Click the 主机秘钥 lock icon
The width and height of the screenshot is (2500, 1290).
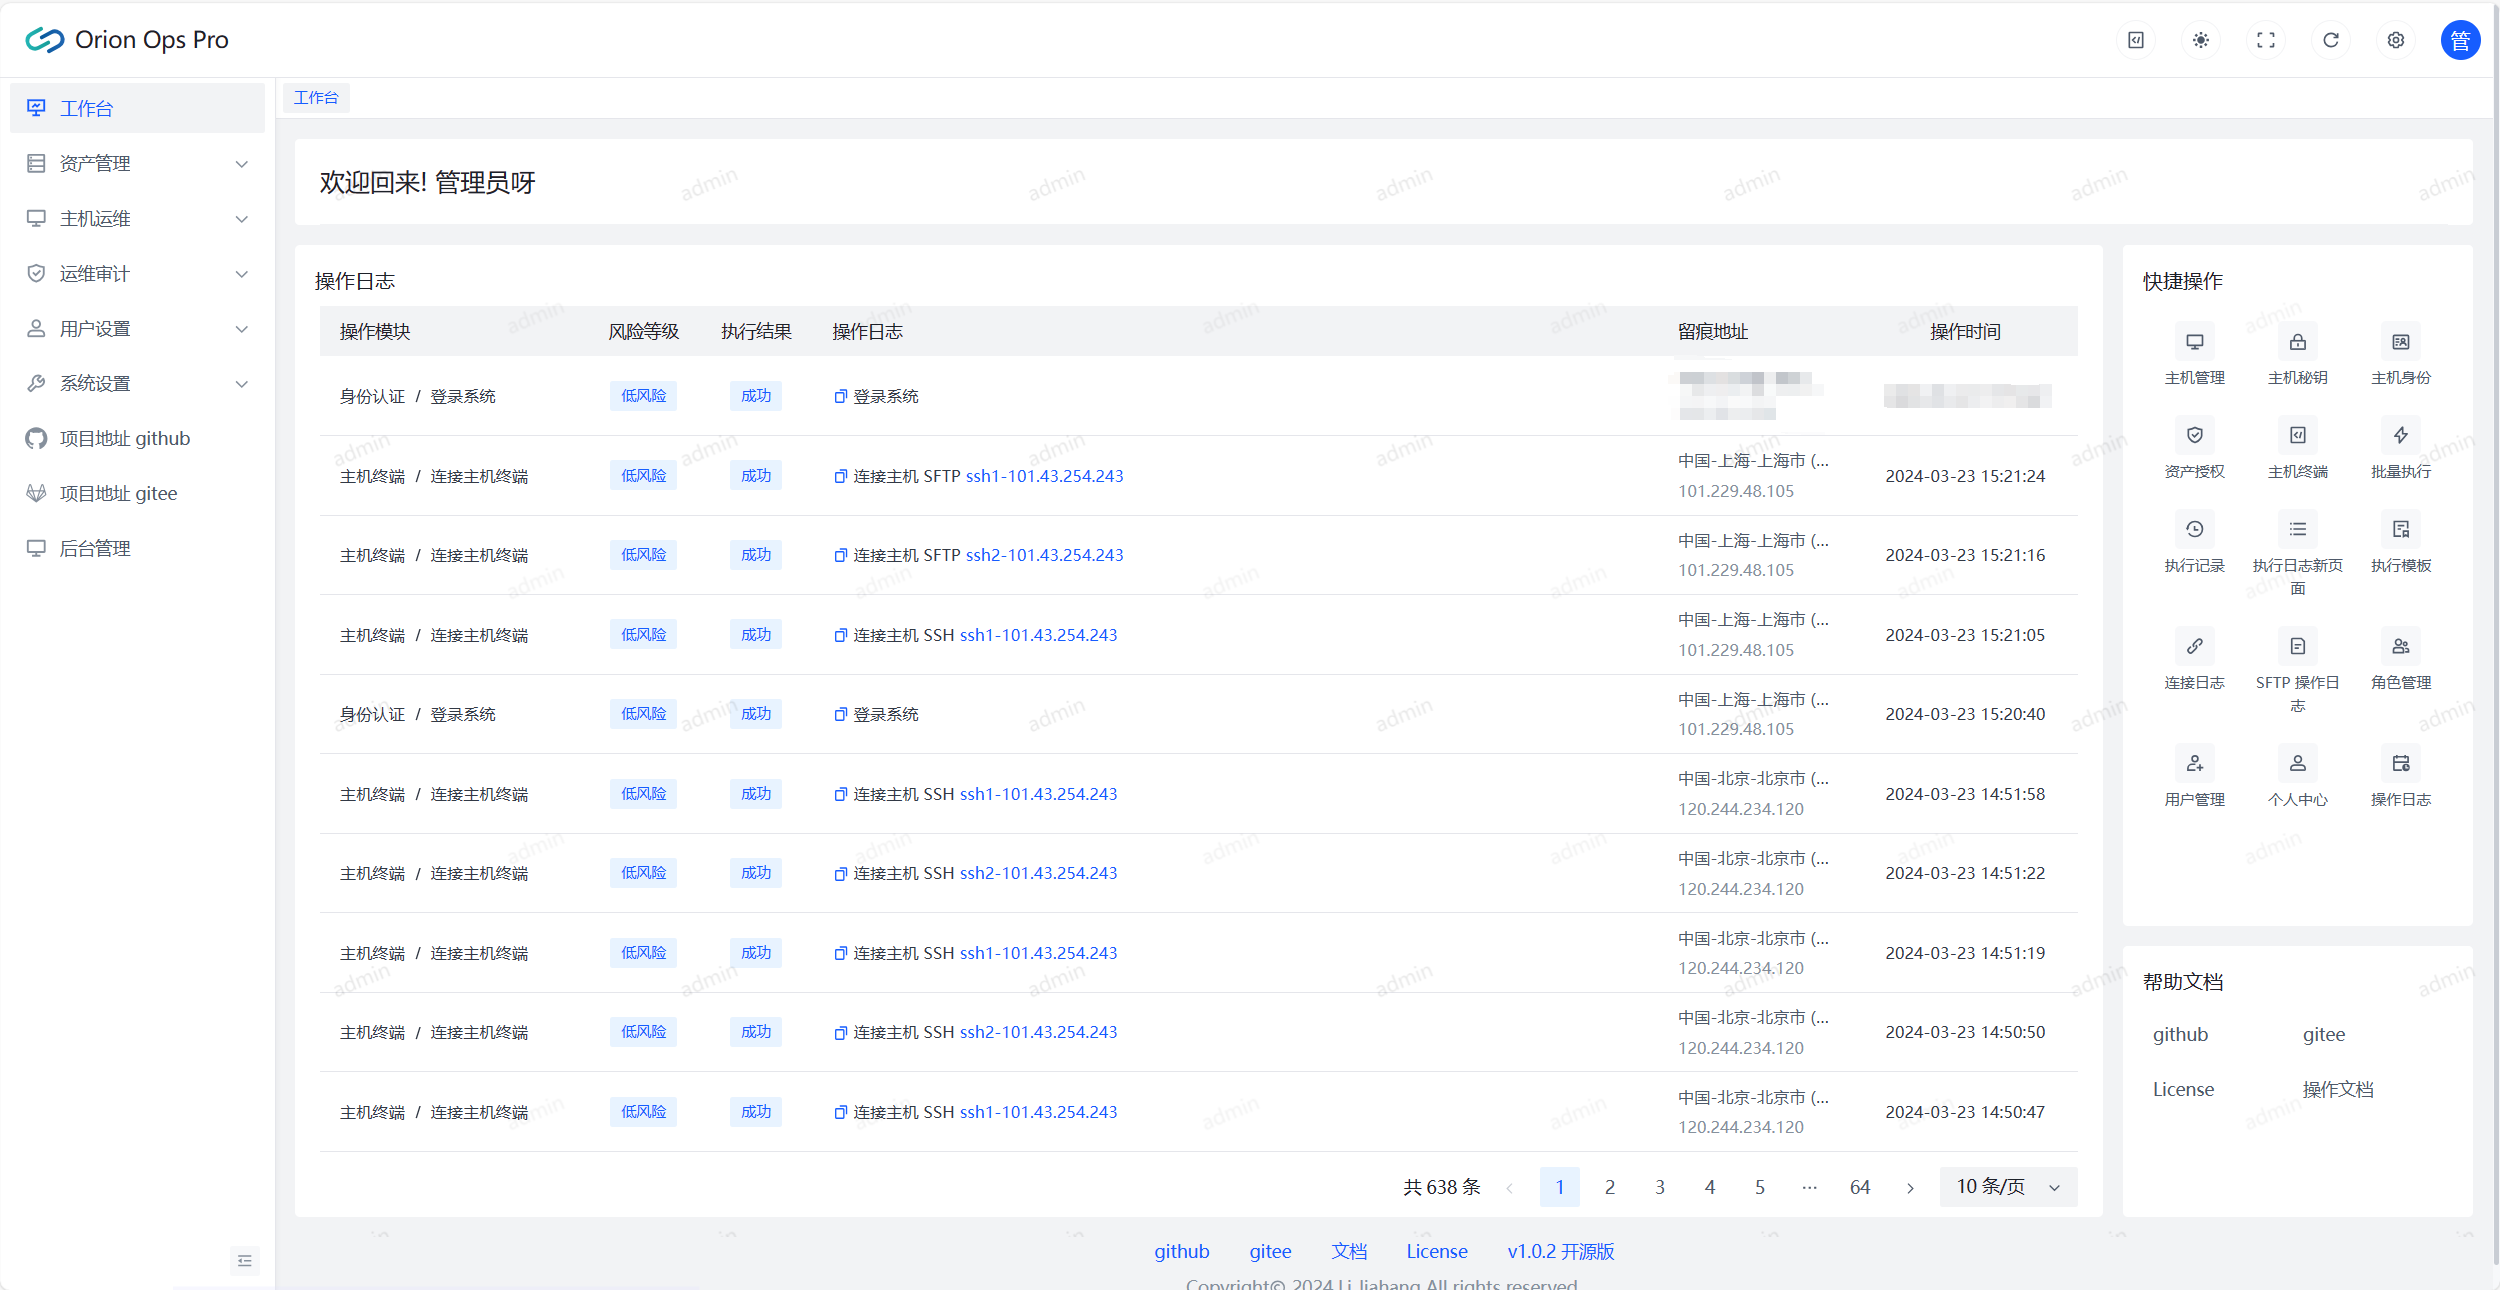point(2297,342)
